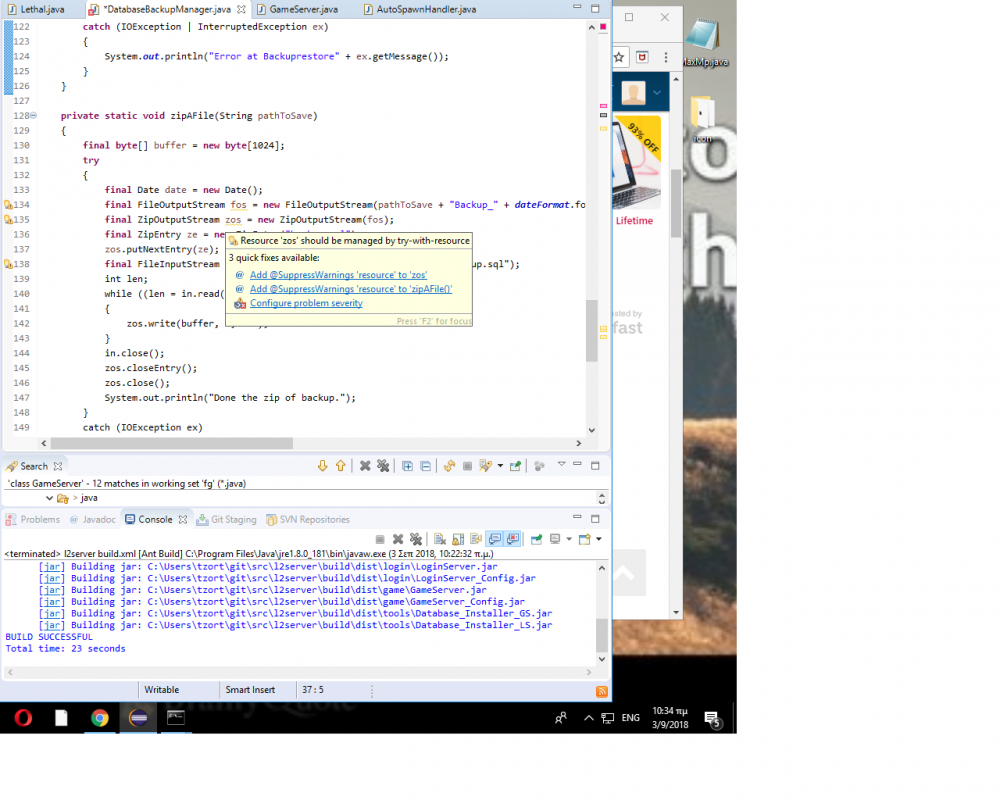Switch to the GameServer.java editor tab
This screenshot has height=800, width=1000.
coord(303,9)
